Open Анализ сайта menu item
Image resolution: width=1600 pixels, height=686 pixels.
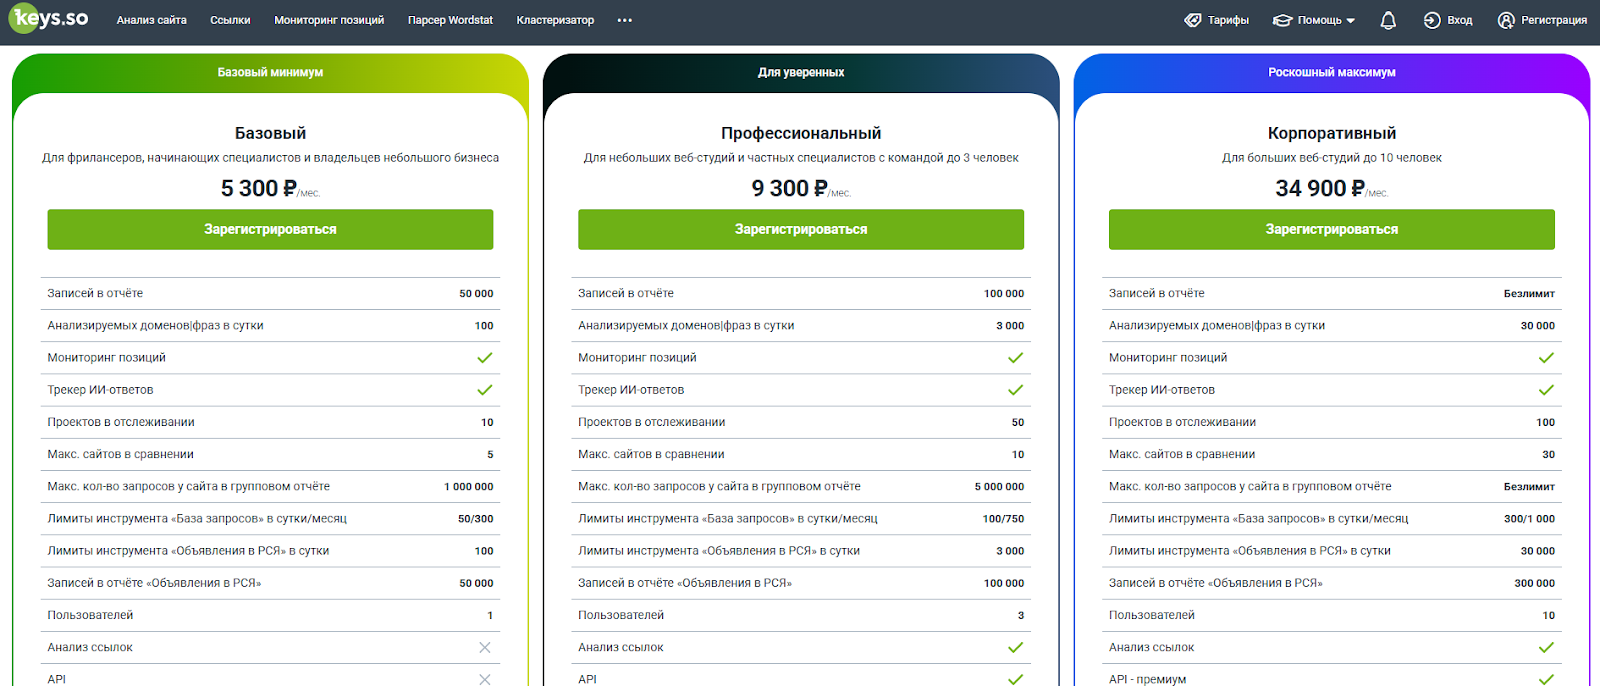click(x=151, y=20)
